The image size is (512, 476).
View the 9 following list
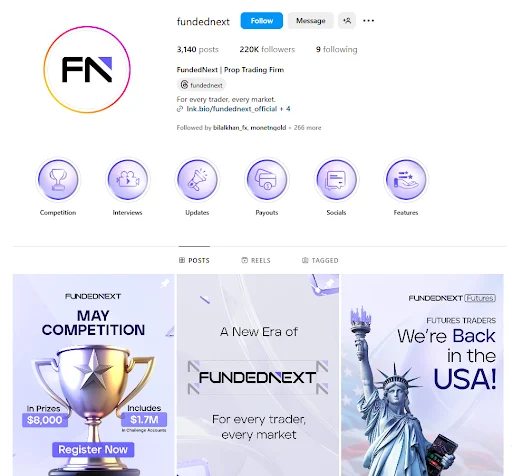tap(337, 50)
